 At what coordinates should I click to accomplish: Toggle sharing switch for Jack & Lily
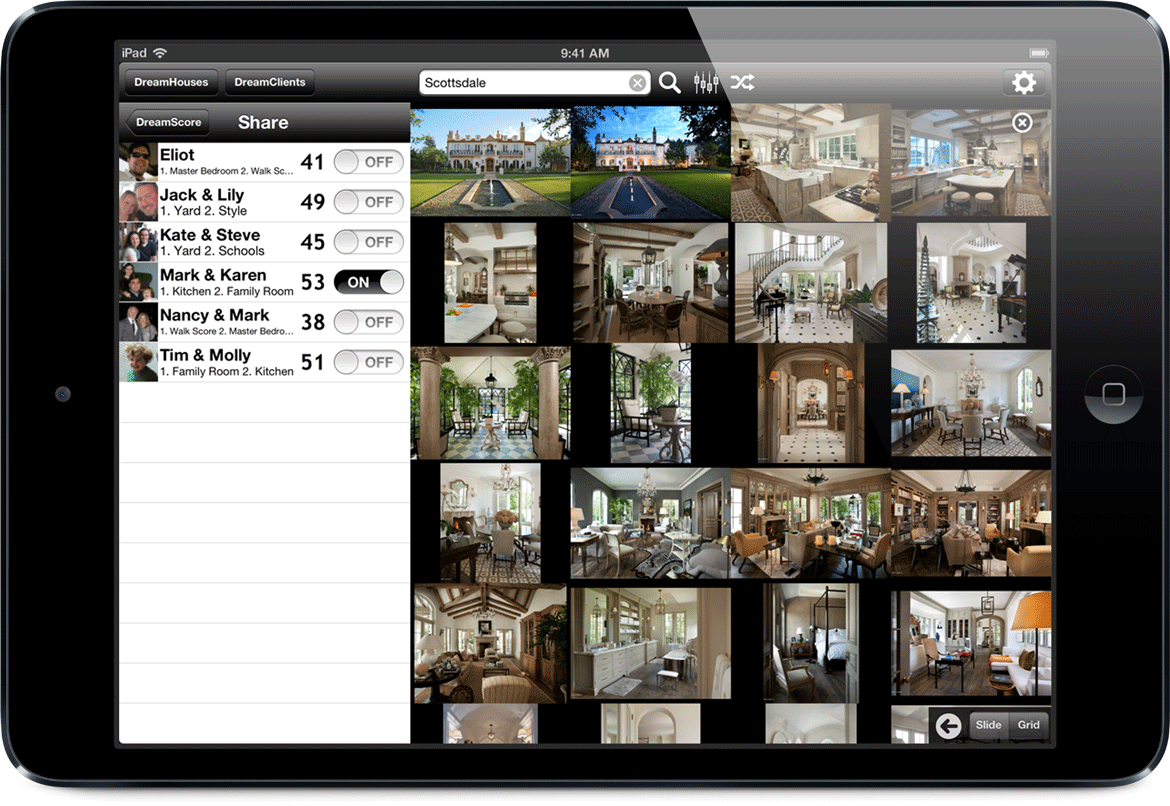(x=369, y=202)
